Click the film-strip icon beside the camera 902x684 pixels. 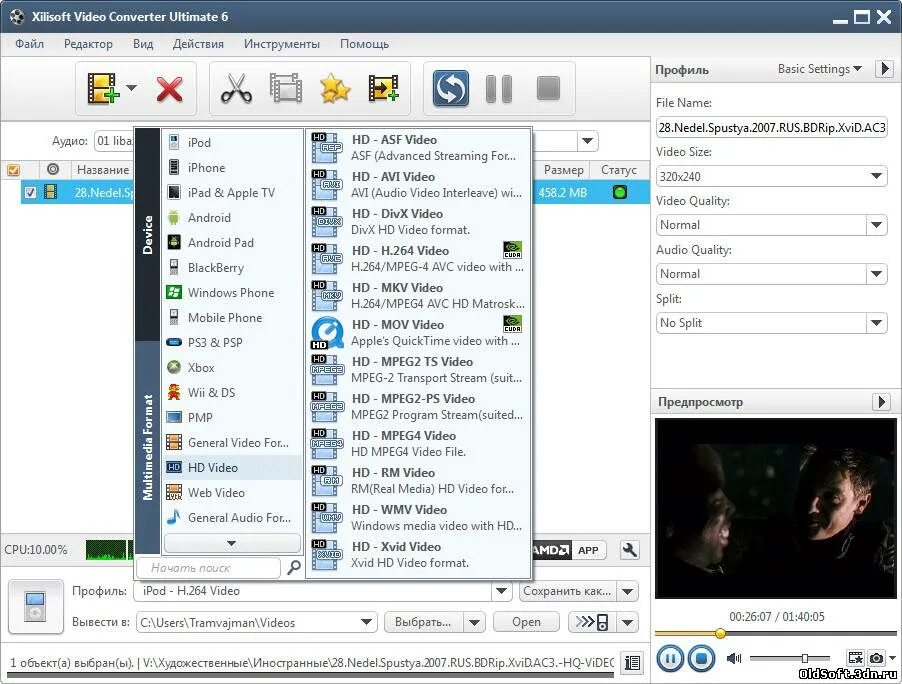coord(855,657)
